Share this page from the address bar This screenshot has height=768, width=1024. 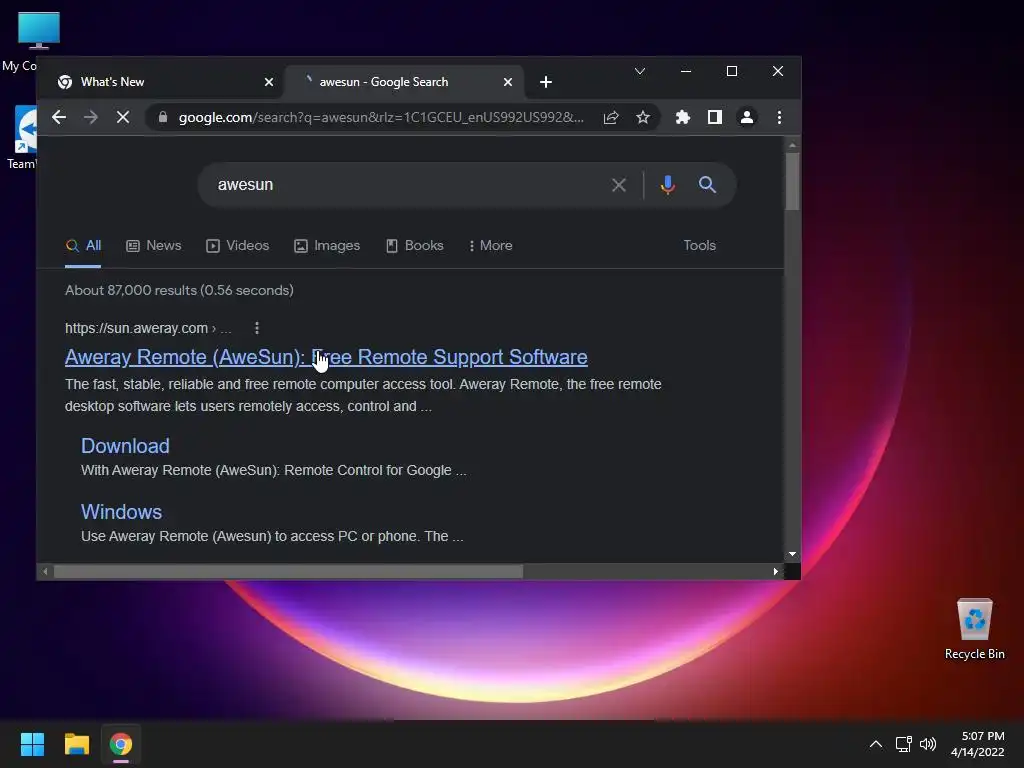(611, 118)
